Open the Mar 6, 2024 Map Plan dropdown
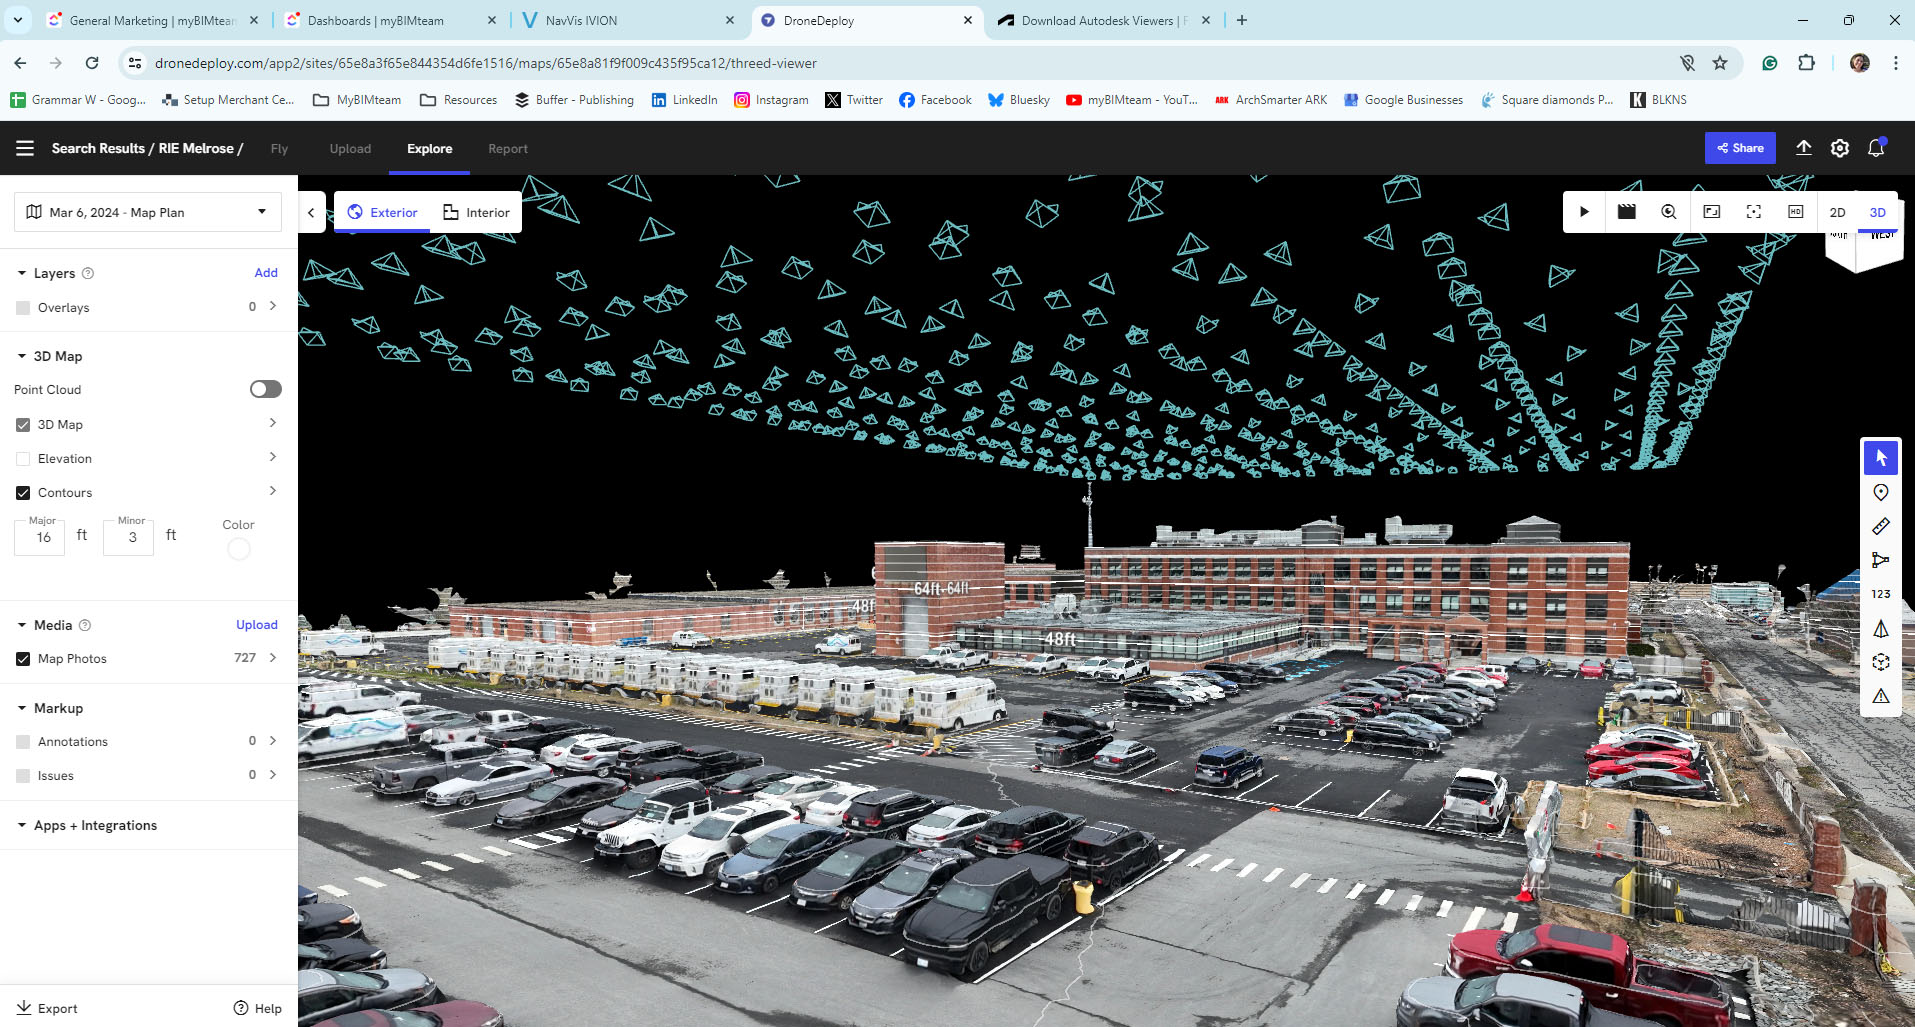Viewport: 1915px width, 1027px height. click(x=148, y=212)
